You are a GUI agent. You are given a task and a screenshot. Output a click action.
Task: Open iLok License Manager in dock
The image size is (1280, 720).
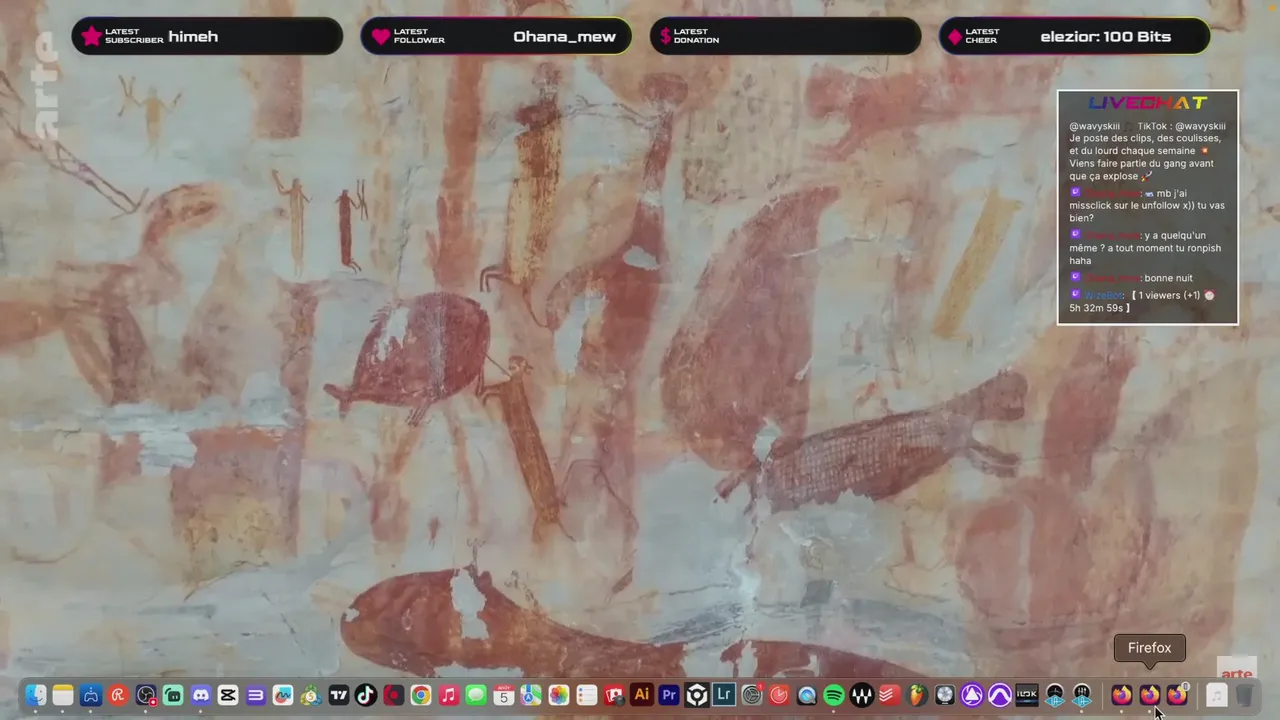coord(1027,695)
